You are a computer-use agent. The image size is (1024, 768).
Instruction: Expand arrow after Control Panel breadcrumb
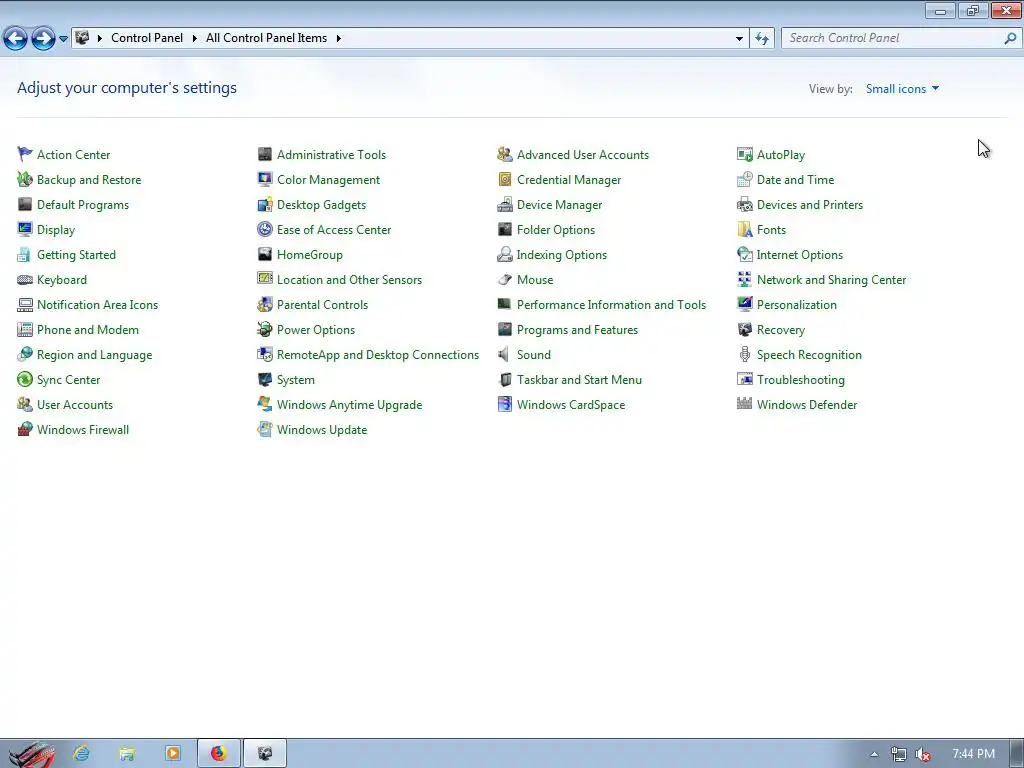coord(194,38)
